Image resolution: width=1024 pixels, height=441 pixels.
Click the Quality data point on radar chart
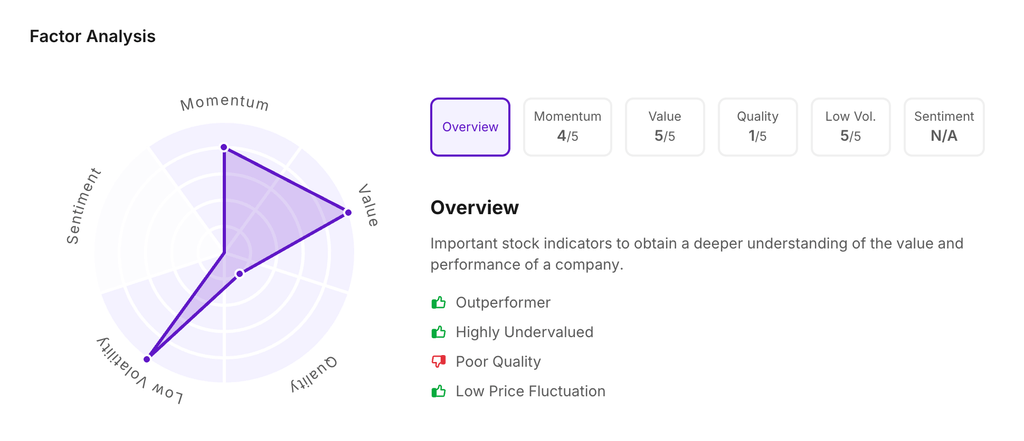coord(239,273)
